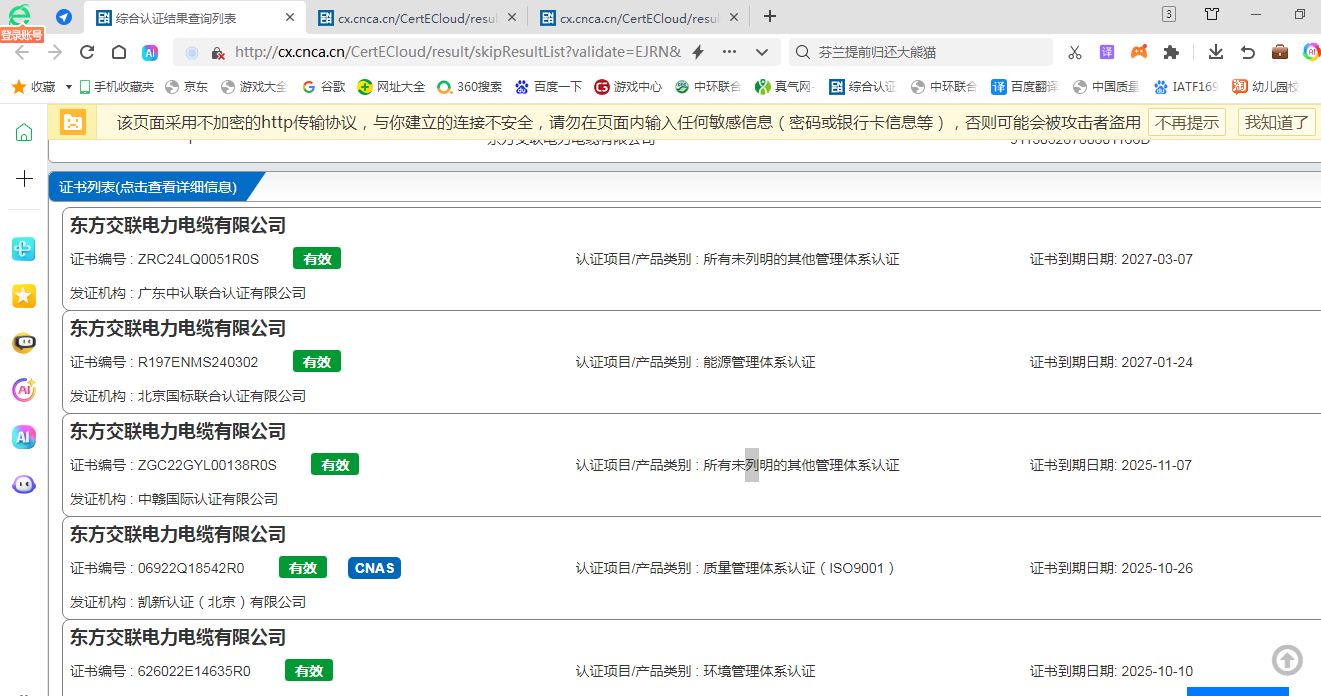The height and width of the screenshot is (696, 1321).
Task: Click the sidebar home icon
Action: click(x=24, y=132)
